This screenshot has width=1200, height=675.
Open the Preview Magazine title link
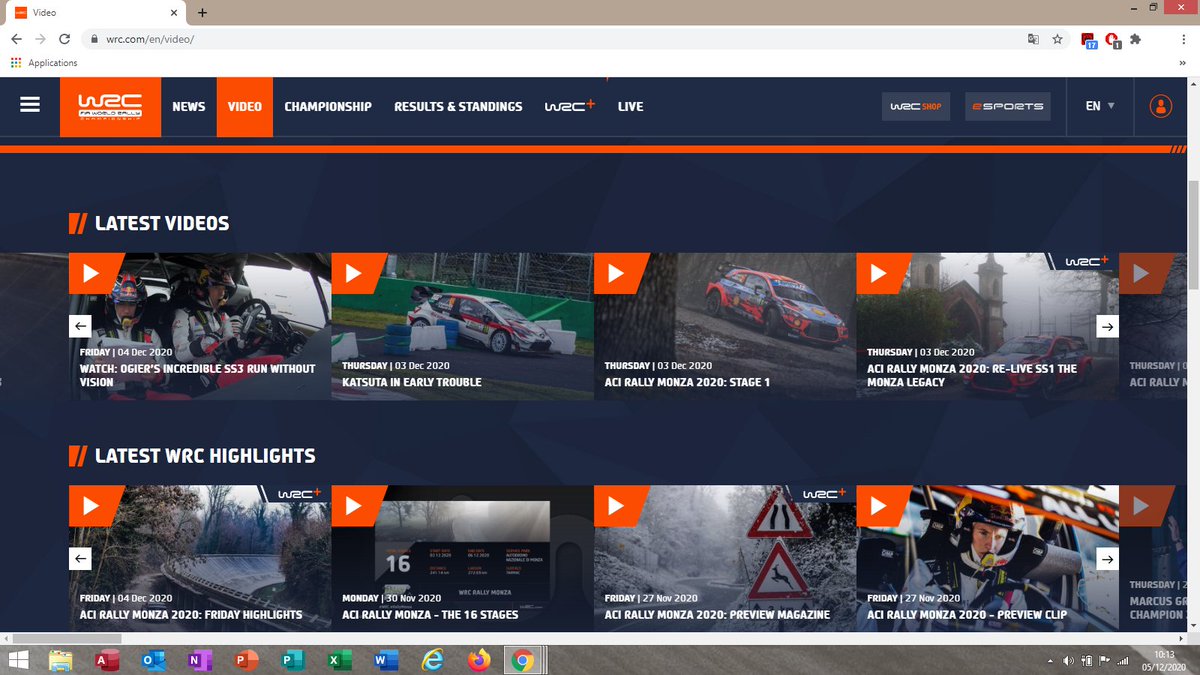(717, 614)
